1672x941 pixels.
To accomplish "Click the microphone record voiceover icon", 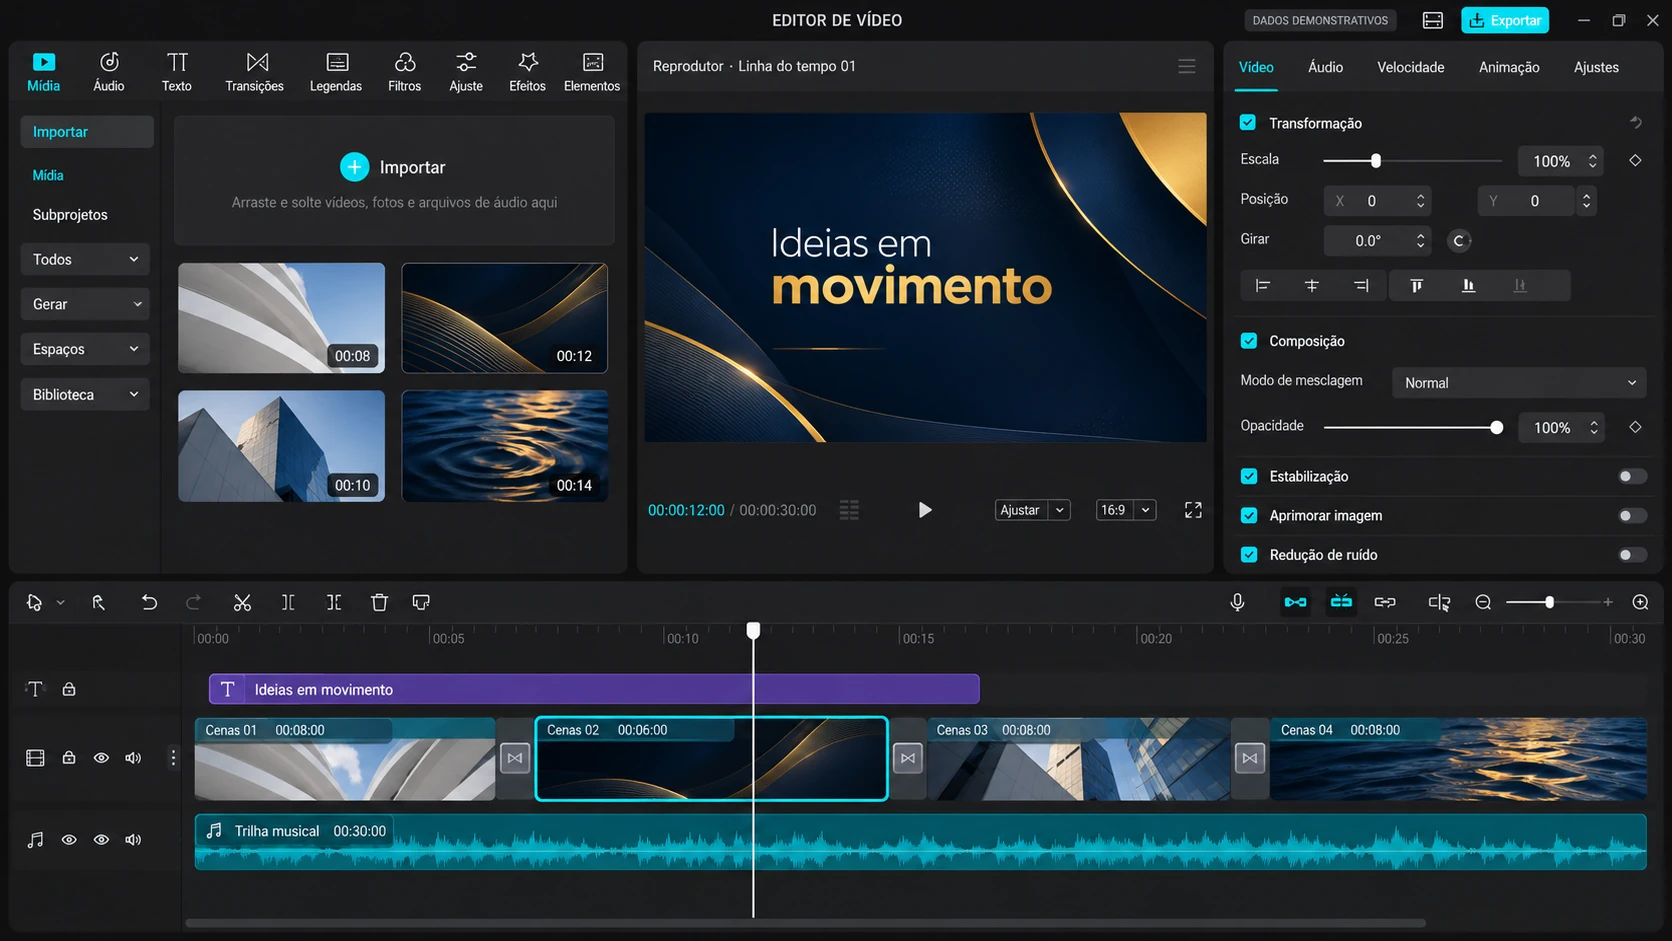I will click(x=1237, y=602).
